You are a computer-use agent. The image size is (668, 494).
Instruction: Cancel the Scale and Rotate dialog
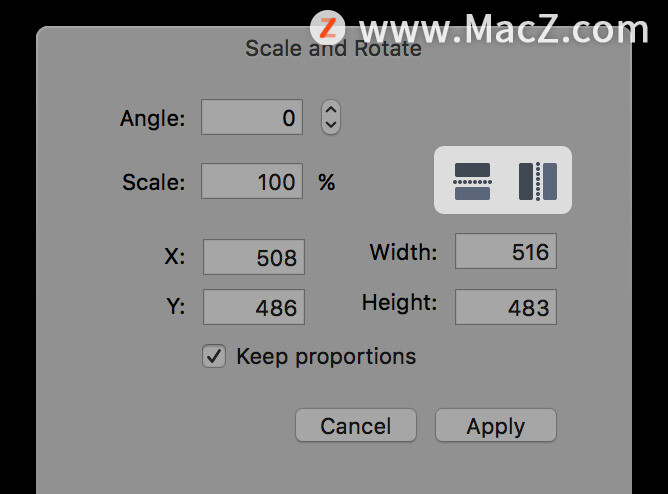pos(356,425)
